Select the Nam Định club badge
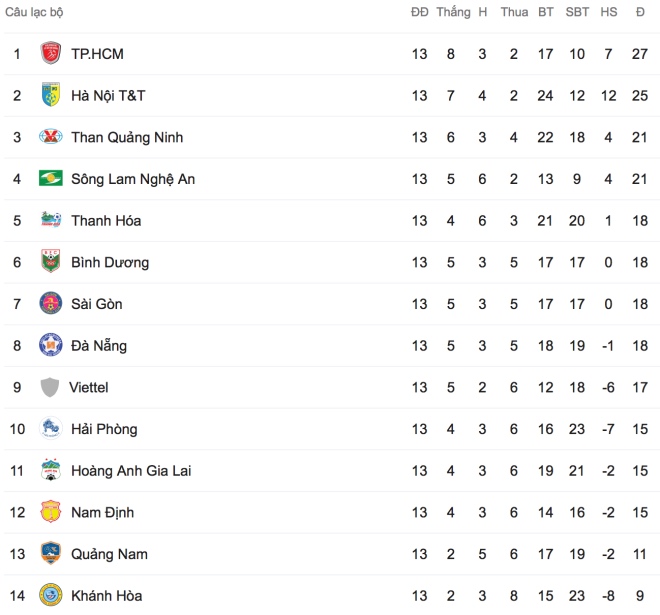The image size is (660, 615). coord(51,512)
